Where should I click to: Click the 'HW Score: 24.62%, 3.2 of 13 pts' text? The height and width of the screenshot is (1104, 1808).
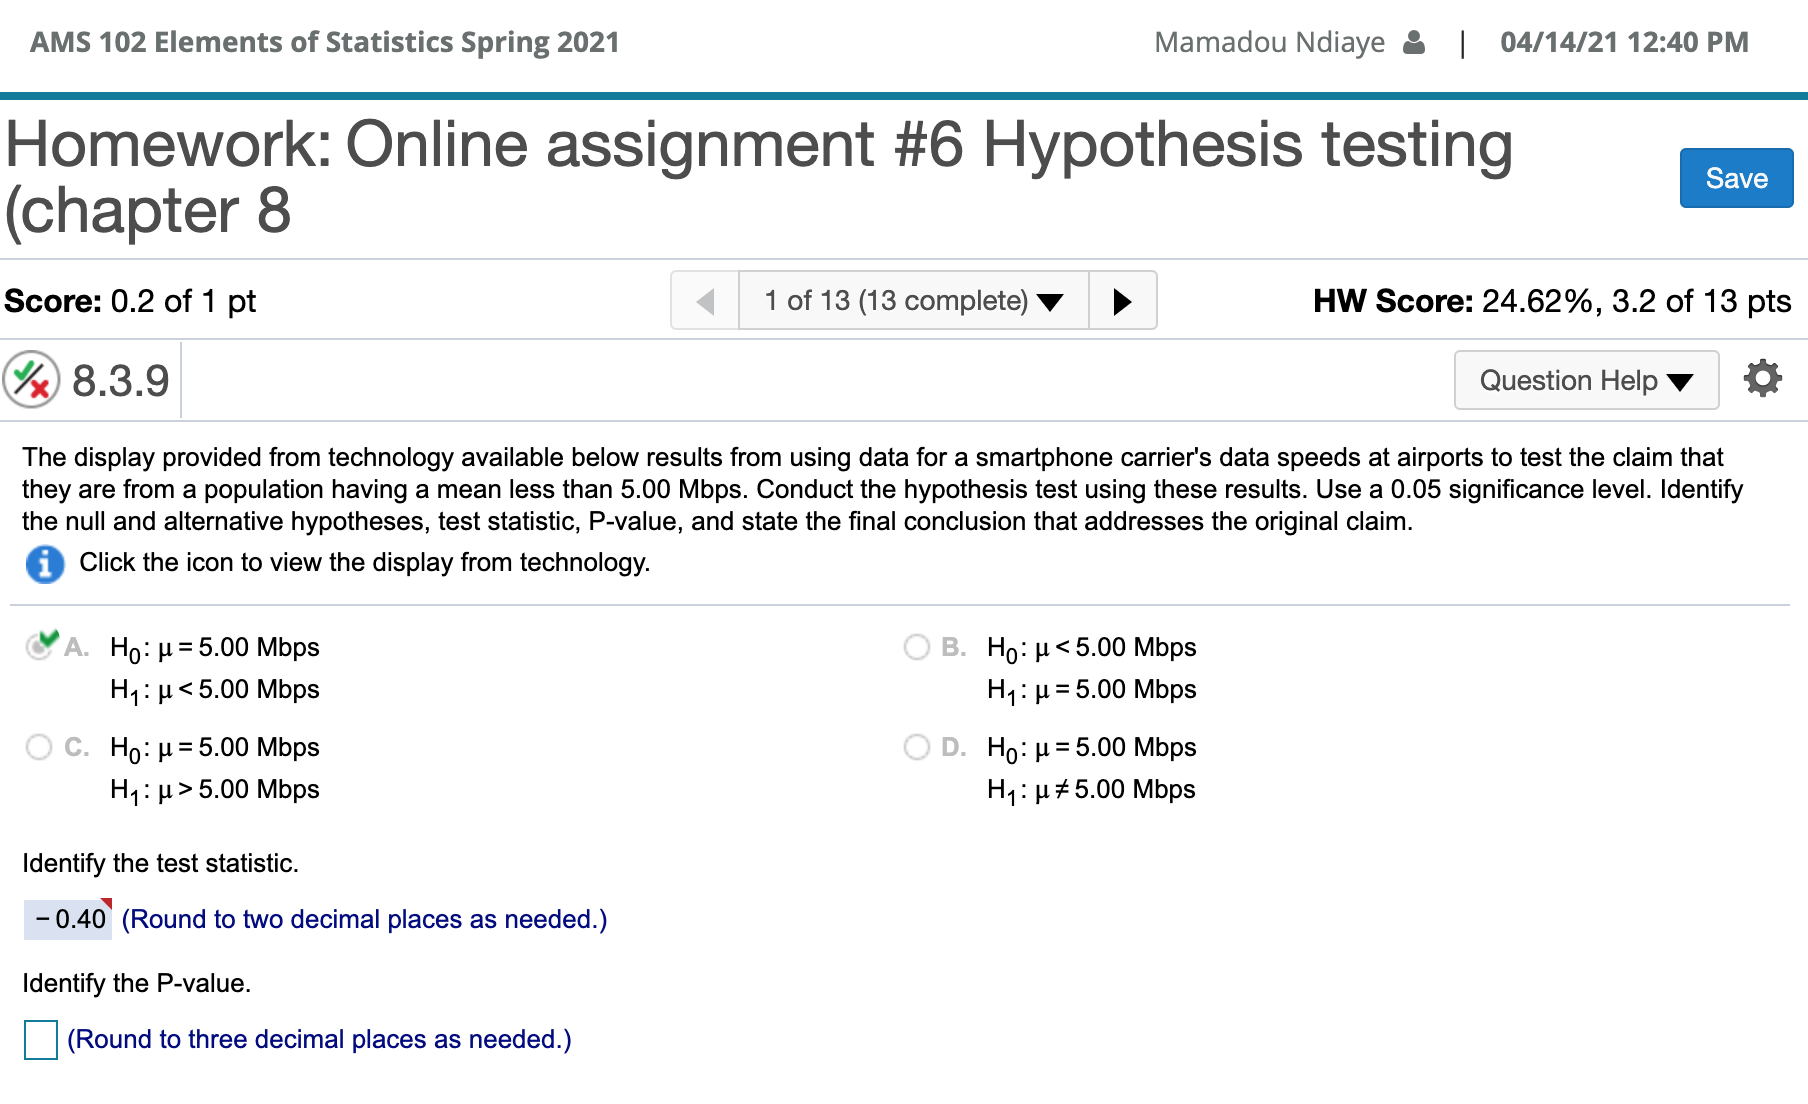pos(1552,301)
